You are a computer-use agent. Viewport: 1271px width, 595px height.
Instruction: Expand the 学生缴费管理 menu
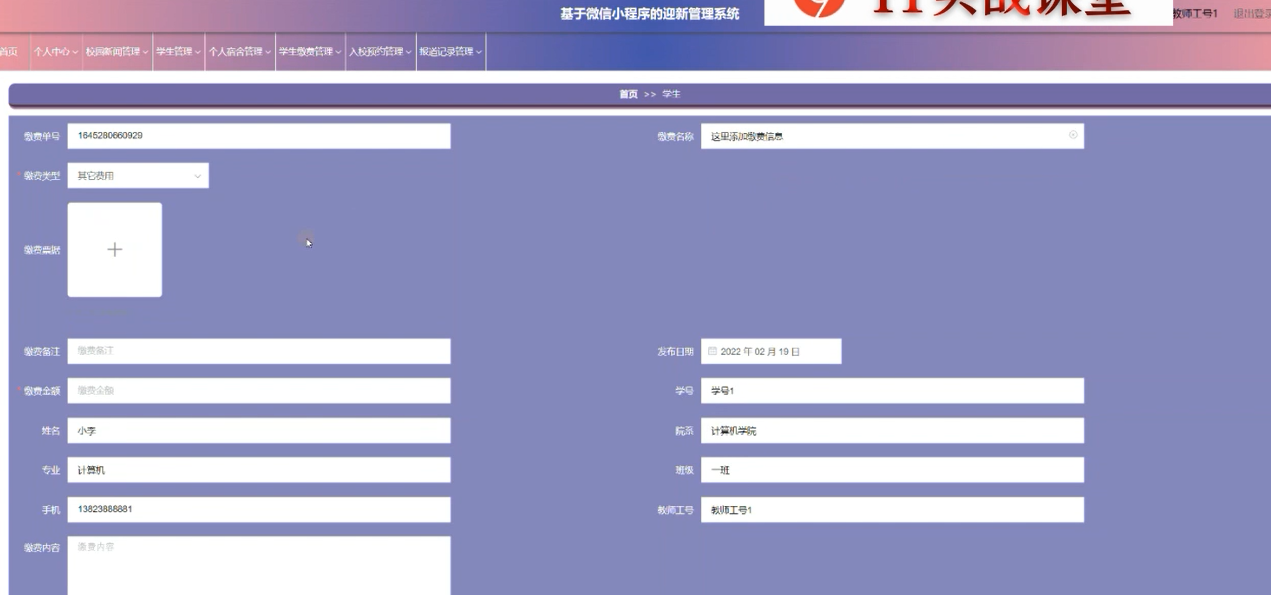point(310,52)
